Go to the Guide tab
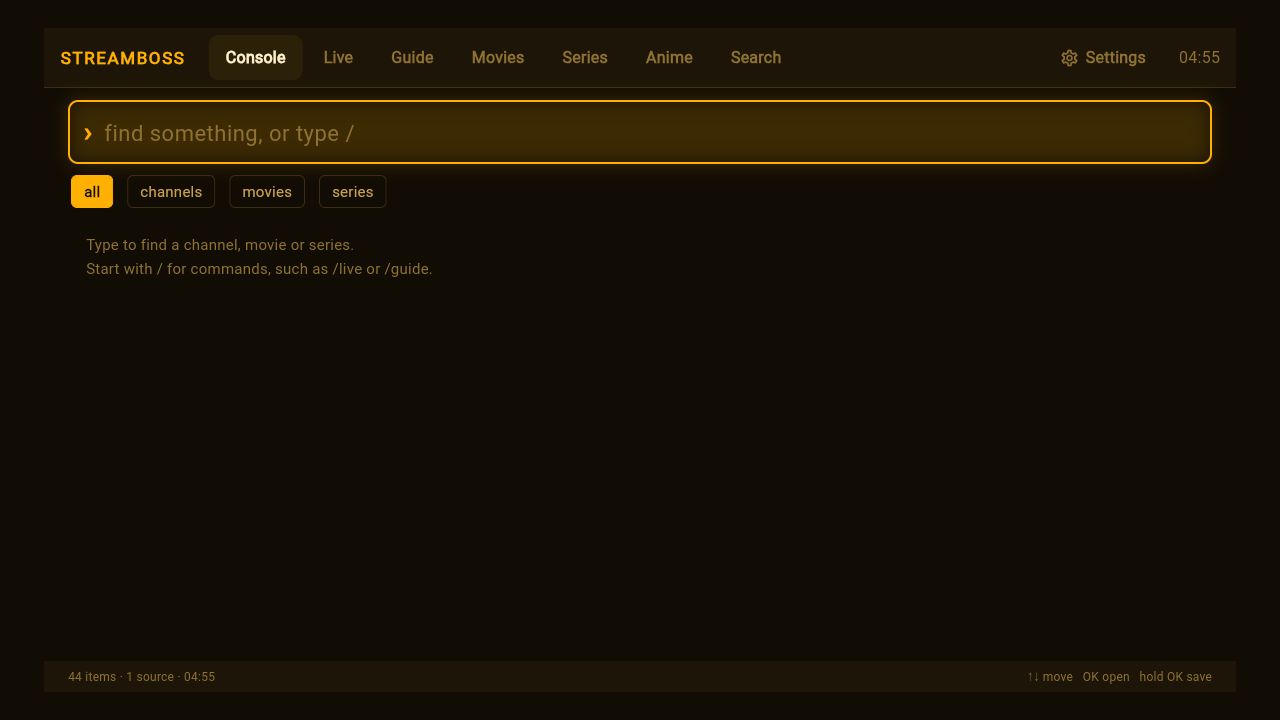 coord(412,58)
